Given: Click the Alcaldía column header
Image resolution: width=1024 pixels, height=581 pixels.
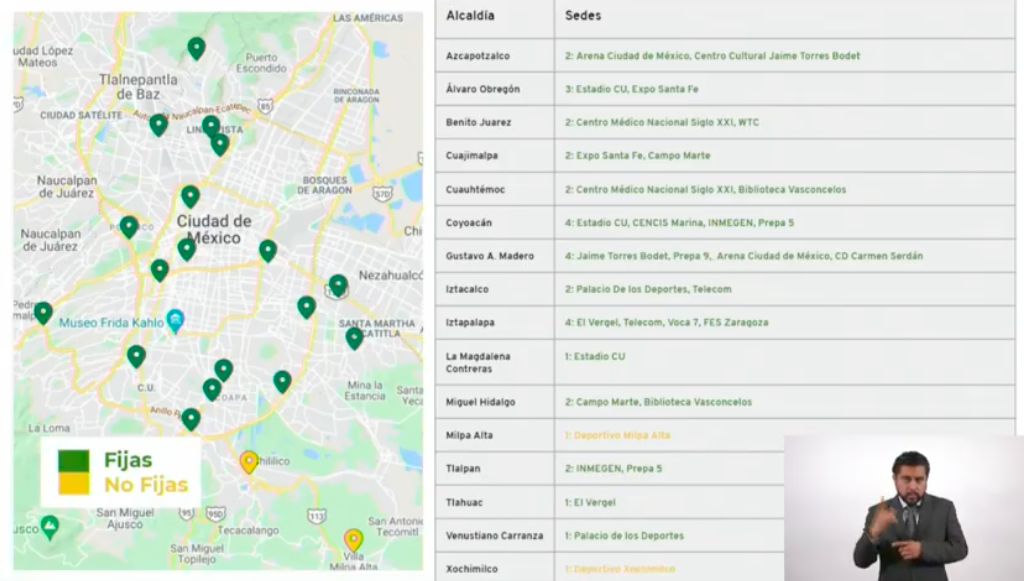Looking at the screenshot, I should (466, 16).
